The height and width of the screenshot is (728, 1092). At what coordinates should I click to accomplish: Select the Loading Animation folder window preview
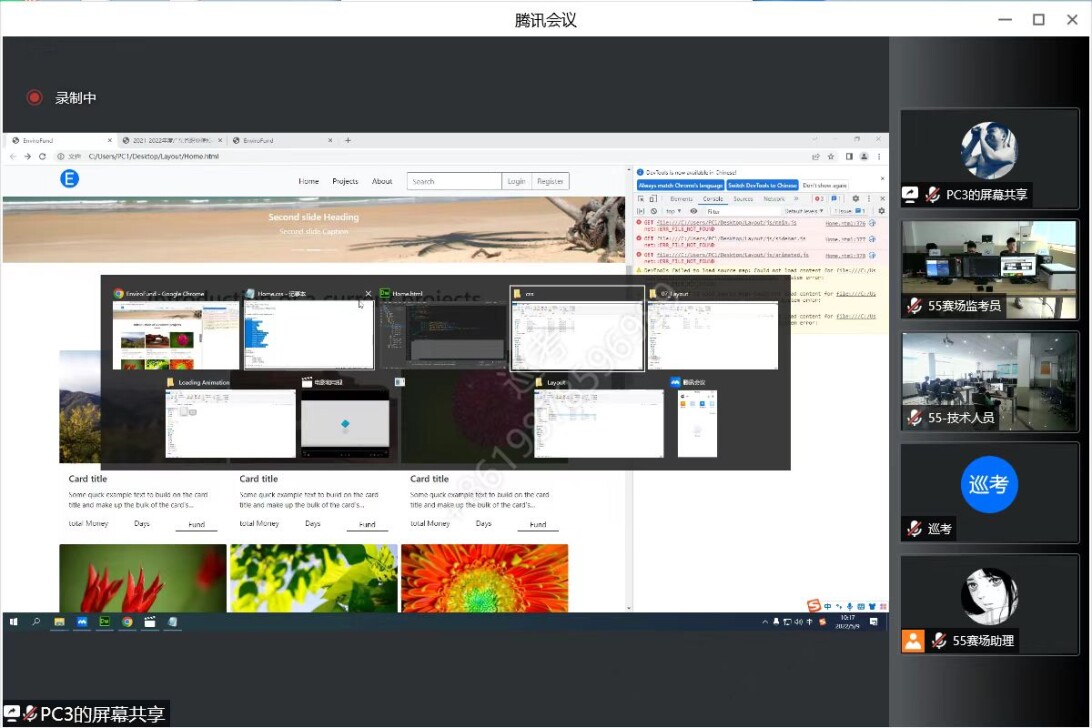[231, 418]
